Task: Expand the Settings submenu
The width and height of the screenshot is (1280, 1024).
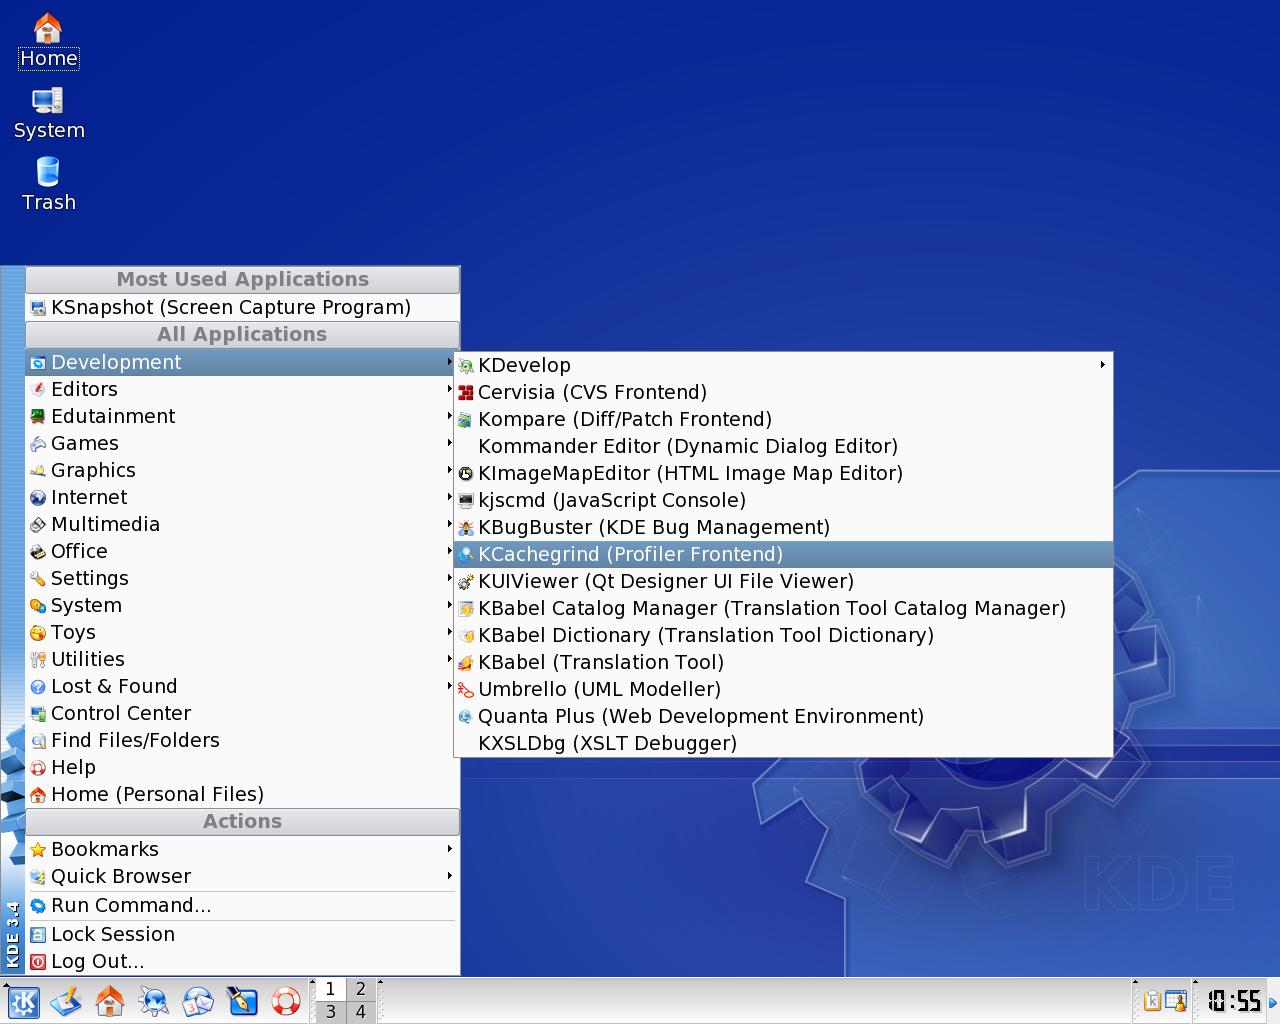Action: pos(242,578)
